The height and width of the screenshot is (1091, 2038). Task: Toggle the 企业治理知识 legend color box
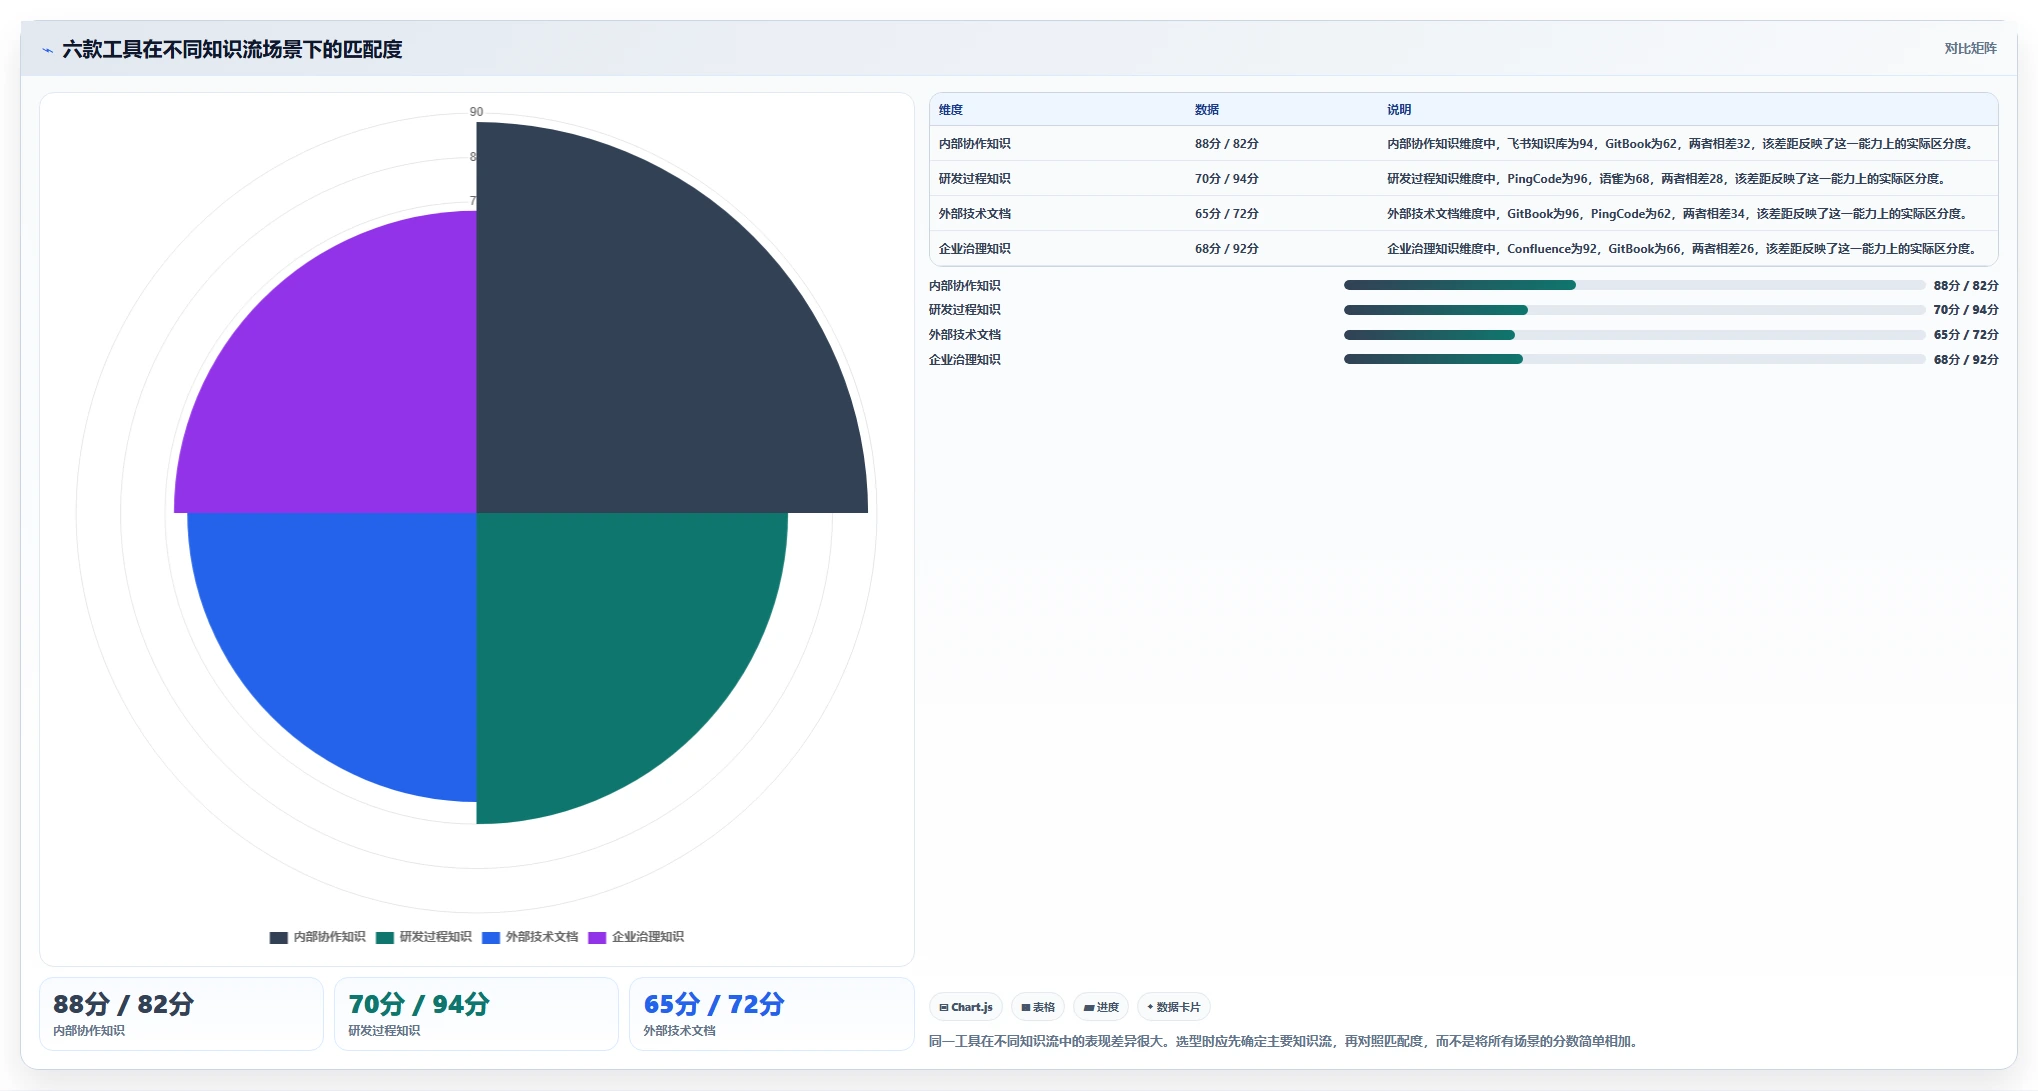[597, 938]
